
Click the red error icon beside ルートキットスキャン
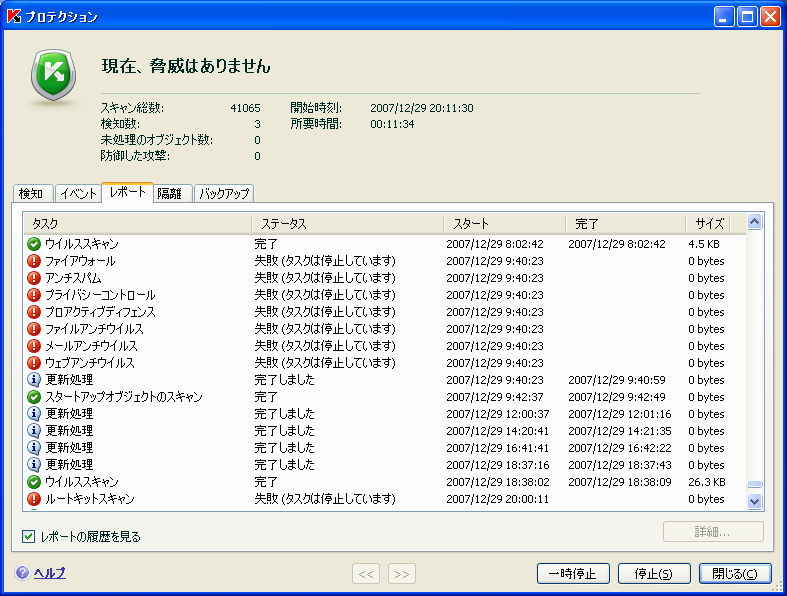point(34,499)
